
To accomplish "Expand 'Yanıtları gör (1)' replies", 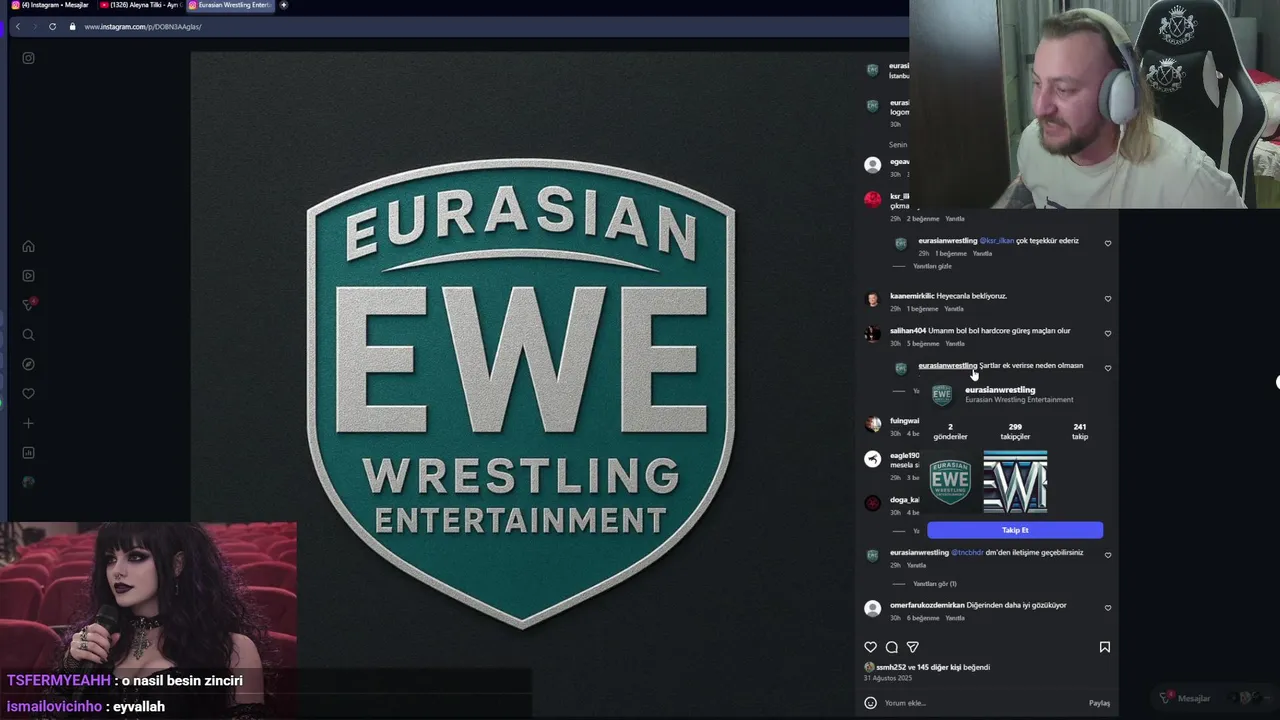I will pyautogui.click(x=935, y=584).
